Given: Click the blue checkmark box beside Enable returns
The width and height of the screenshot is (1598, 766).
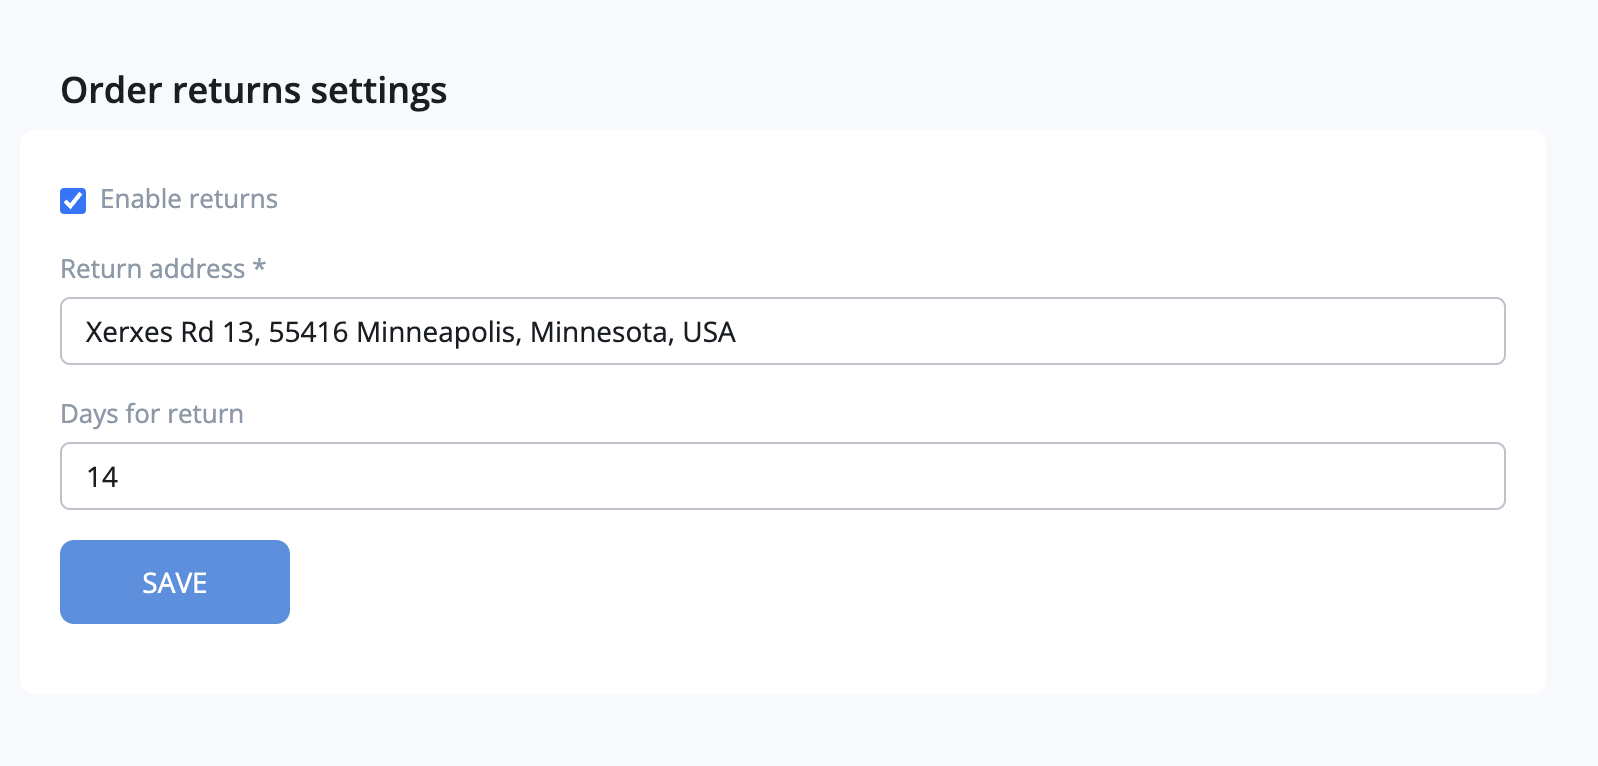Looking at the screenshot, I should (x=73, y=201).
